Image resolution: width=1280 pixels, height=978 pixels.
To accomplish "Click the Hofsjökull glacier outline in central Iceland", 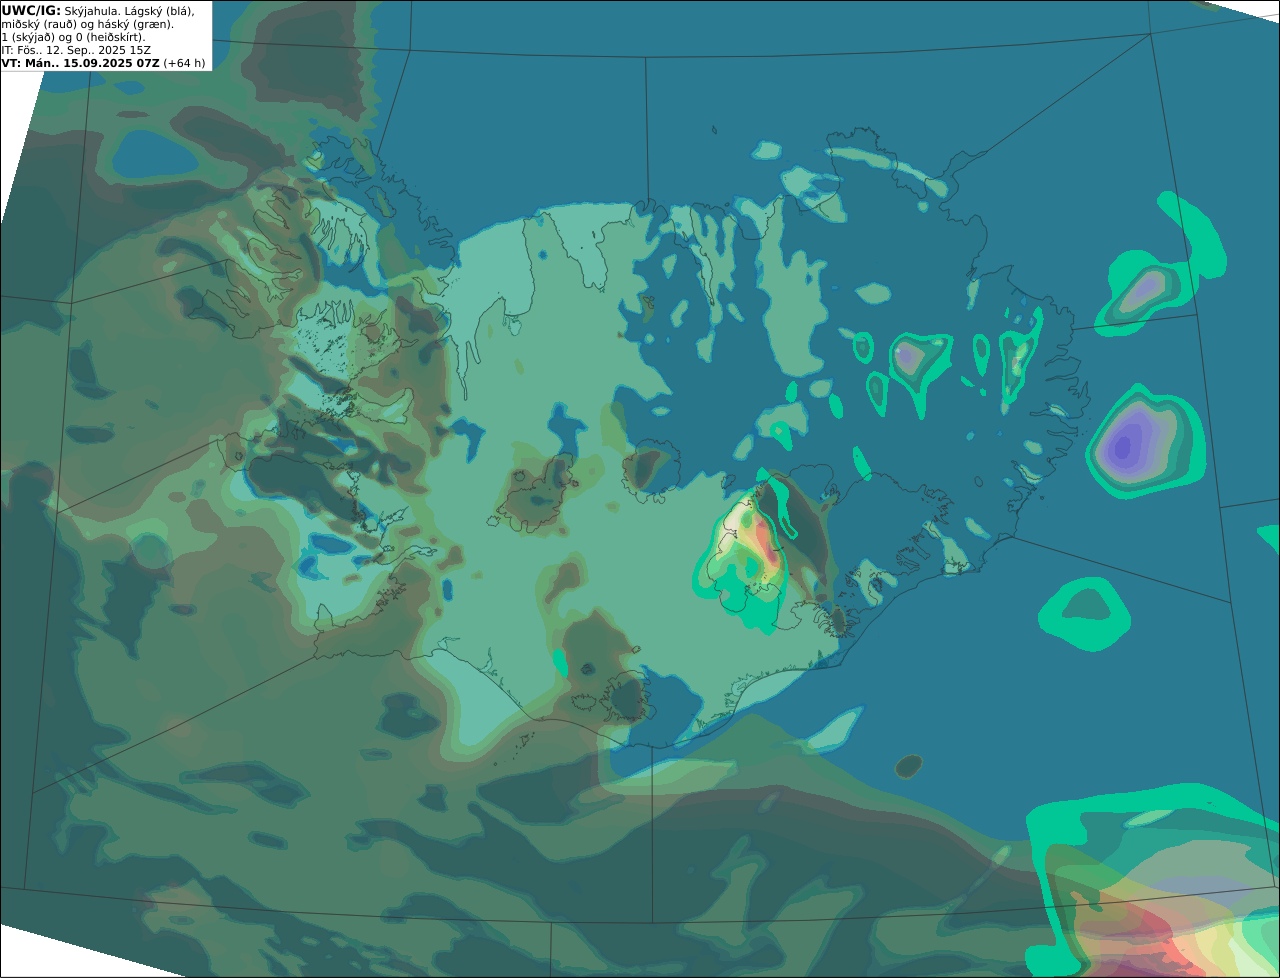I will (x=651, y=470).
